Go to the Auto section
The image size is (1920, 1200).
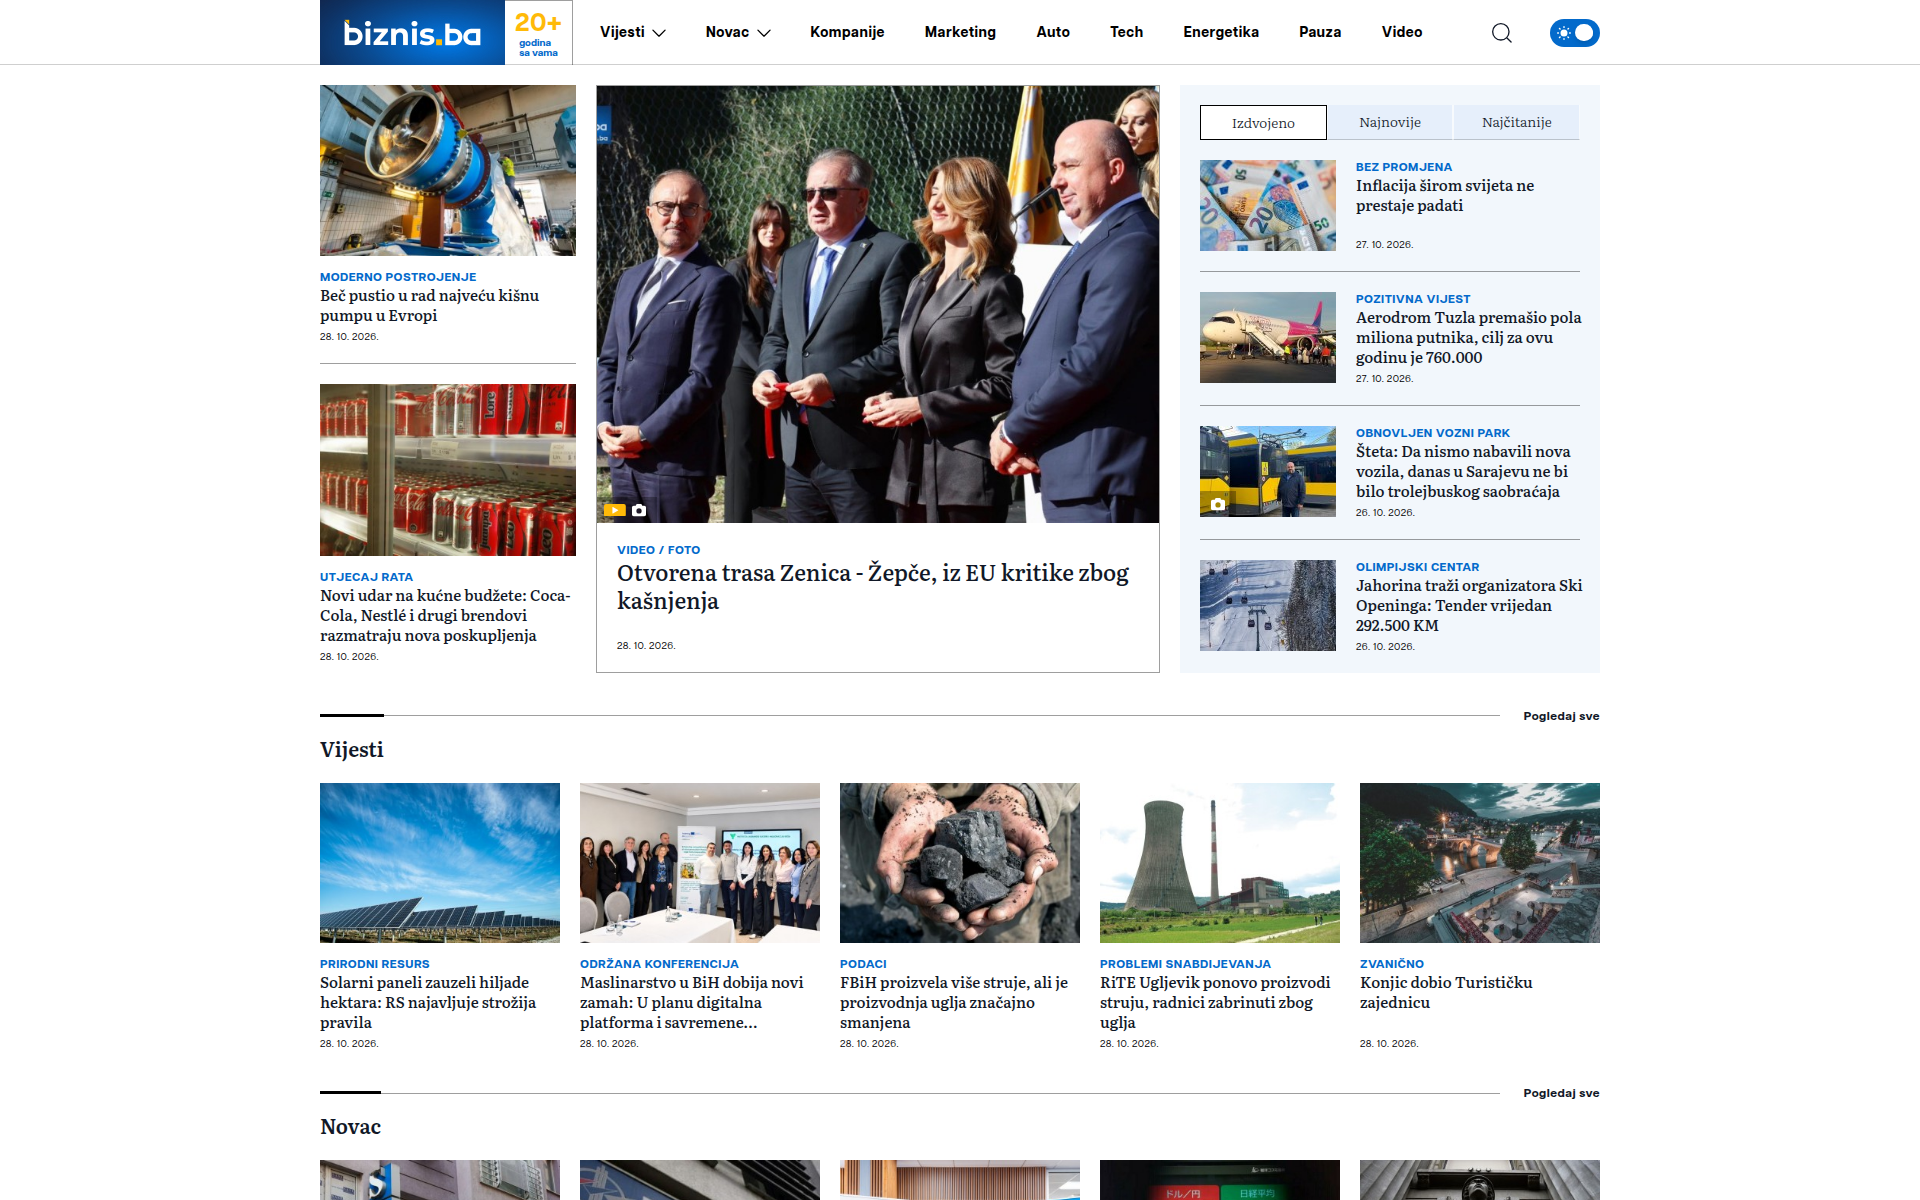point(1053,32)
